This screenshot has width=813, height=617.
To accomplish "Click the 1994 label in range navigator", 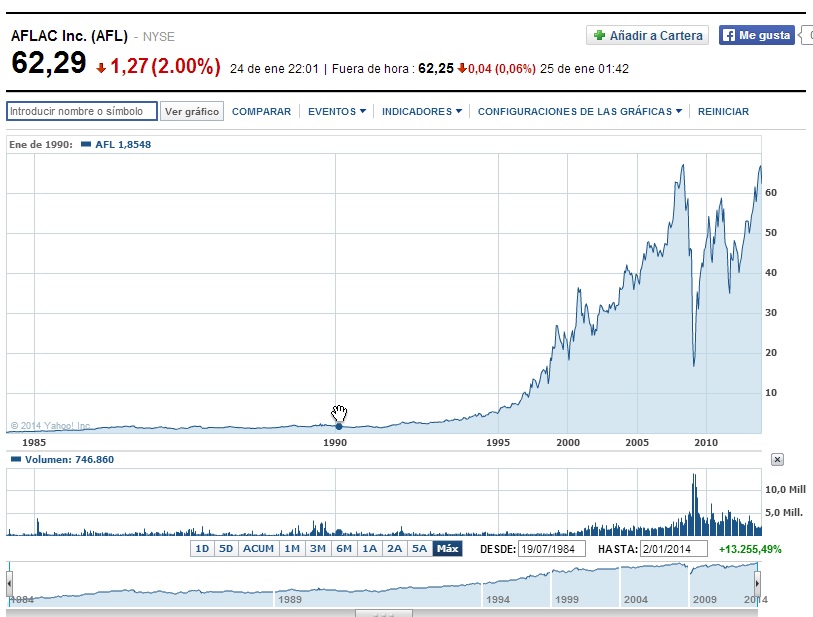I will (x=498, y=599).
